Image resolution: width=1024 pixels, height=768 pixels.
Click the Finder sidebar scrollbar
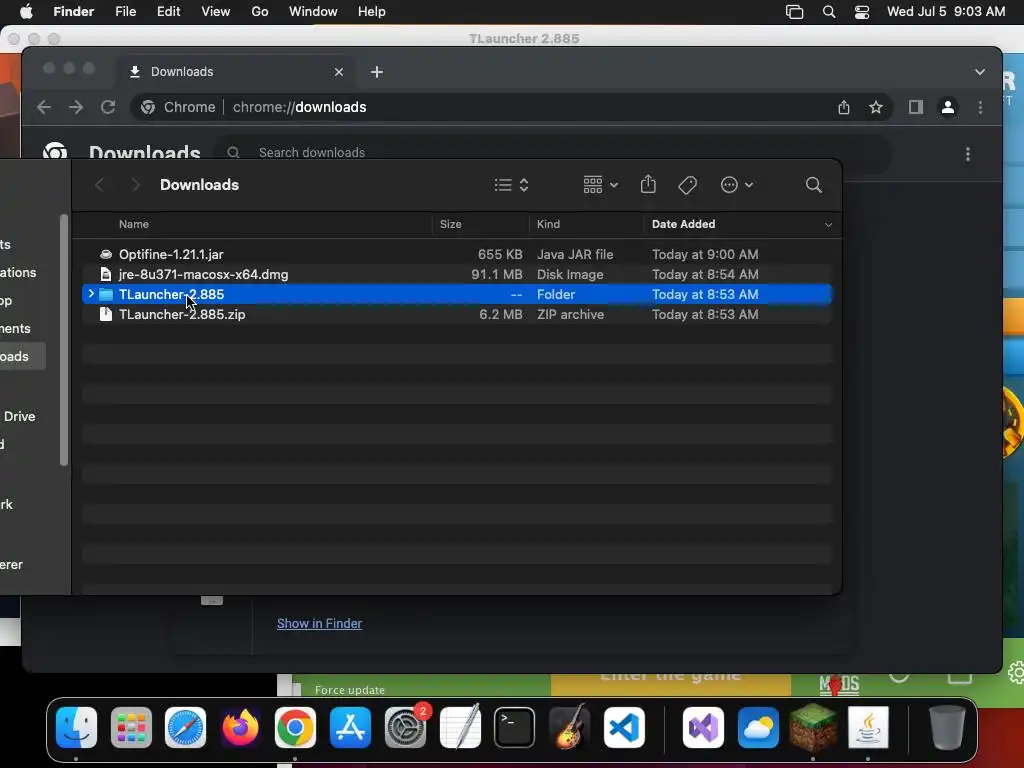tap(63, 340)
